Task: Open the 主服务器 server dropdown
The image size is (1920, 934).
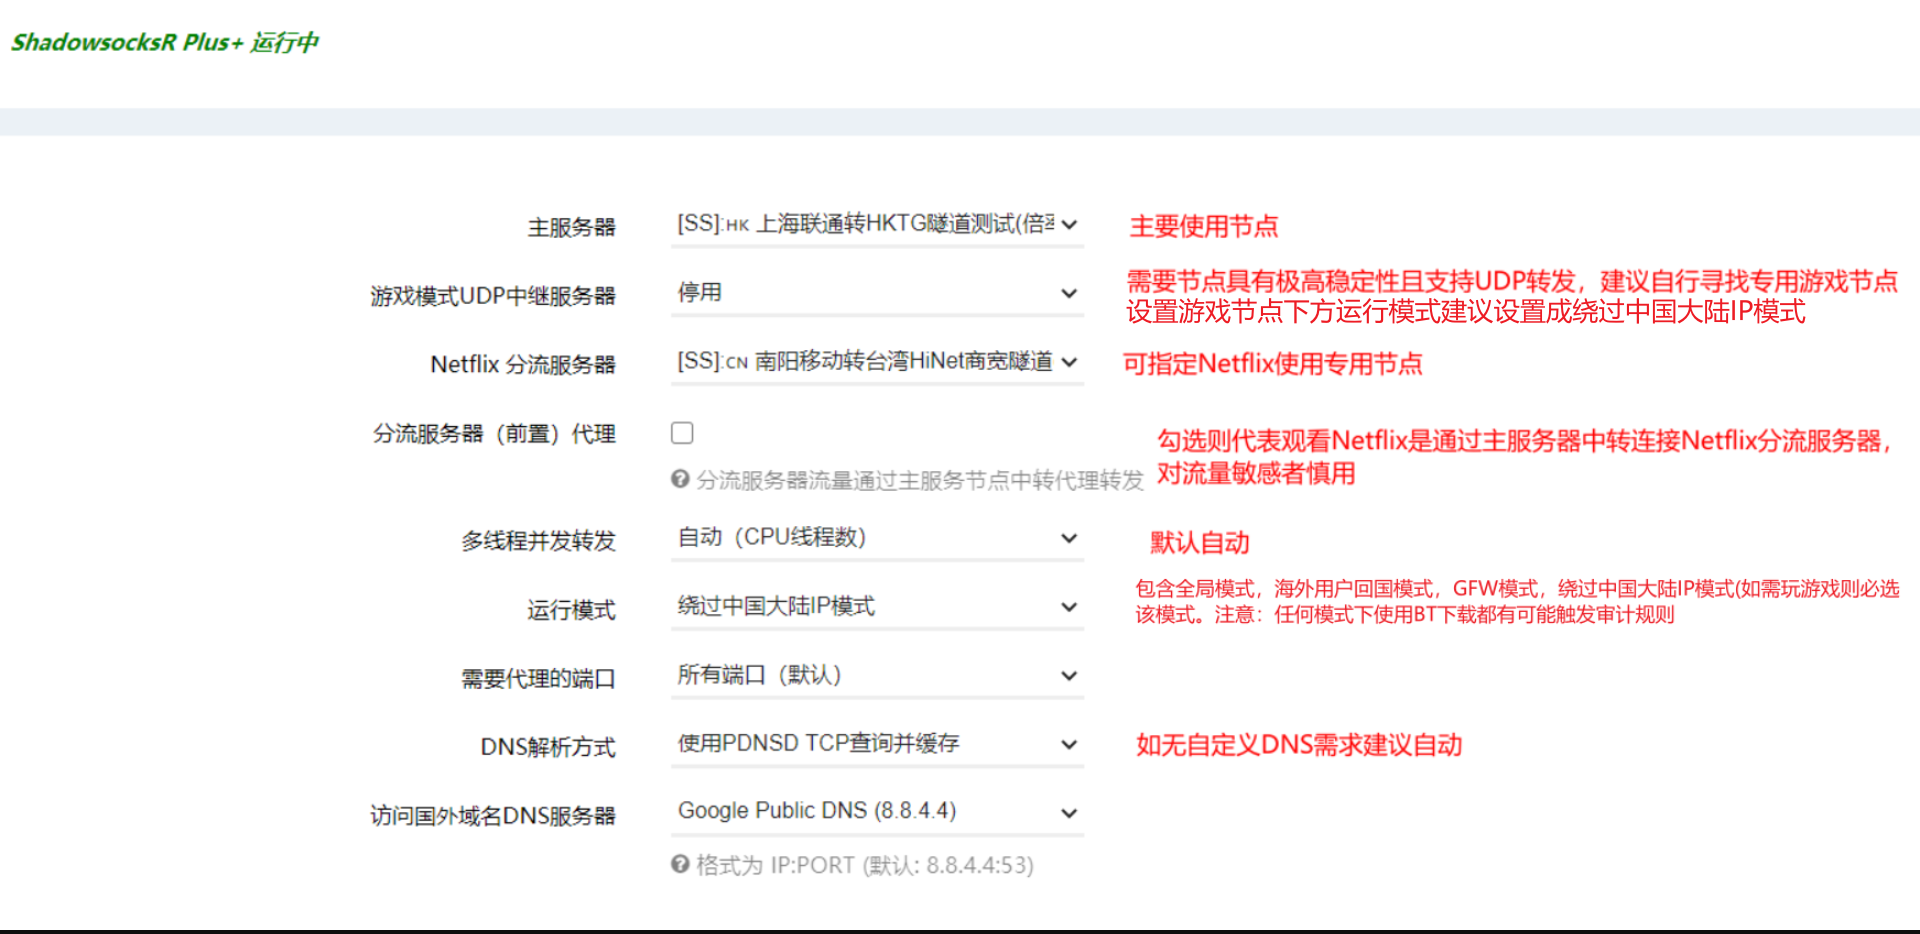Action: tap(876, 224)
